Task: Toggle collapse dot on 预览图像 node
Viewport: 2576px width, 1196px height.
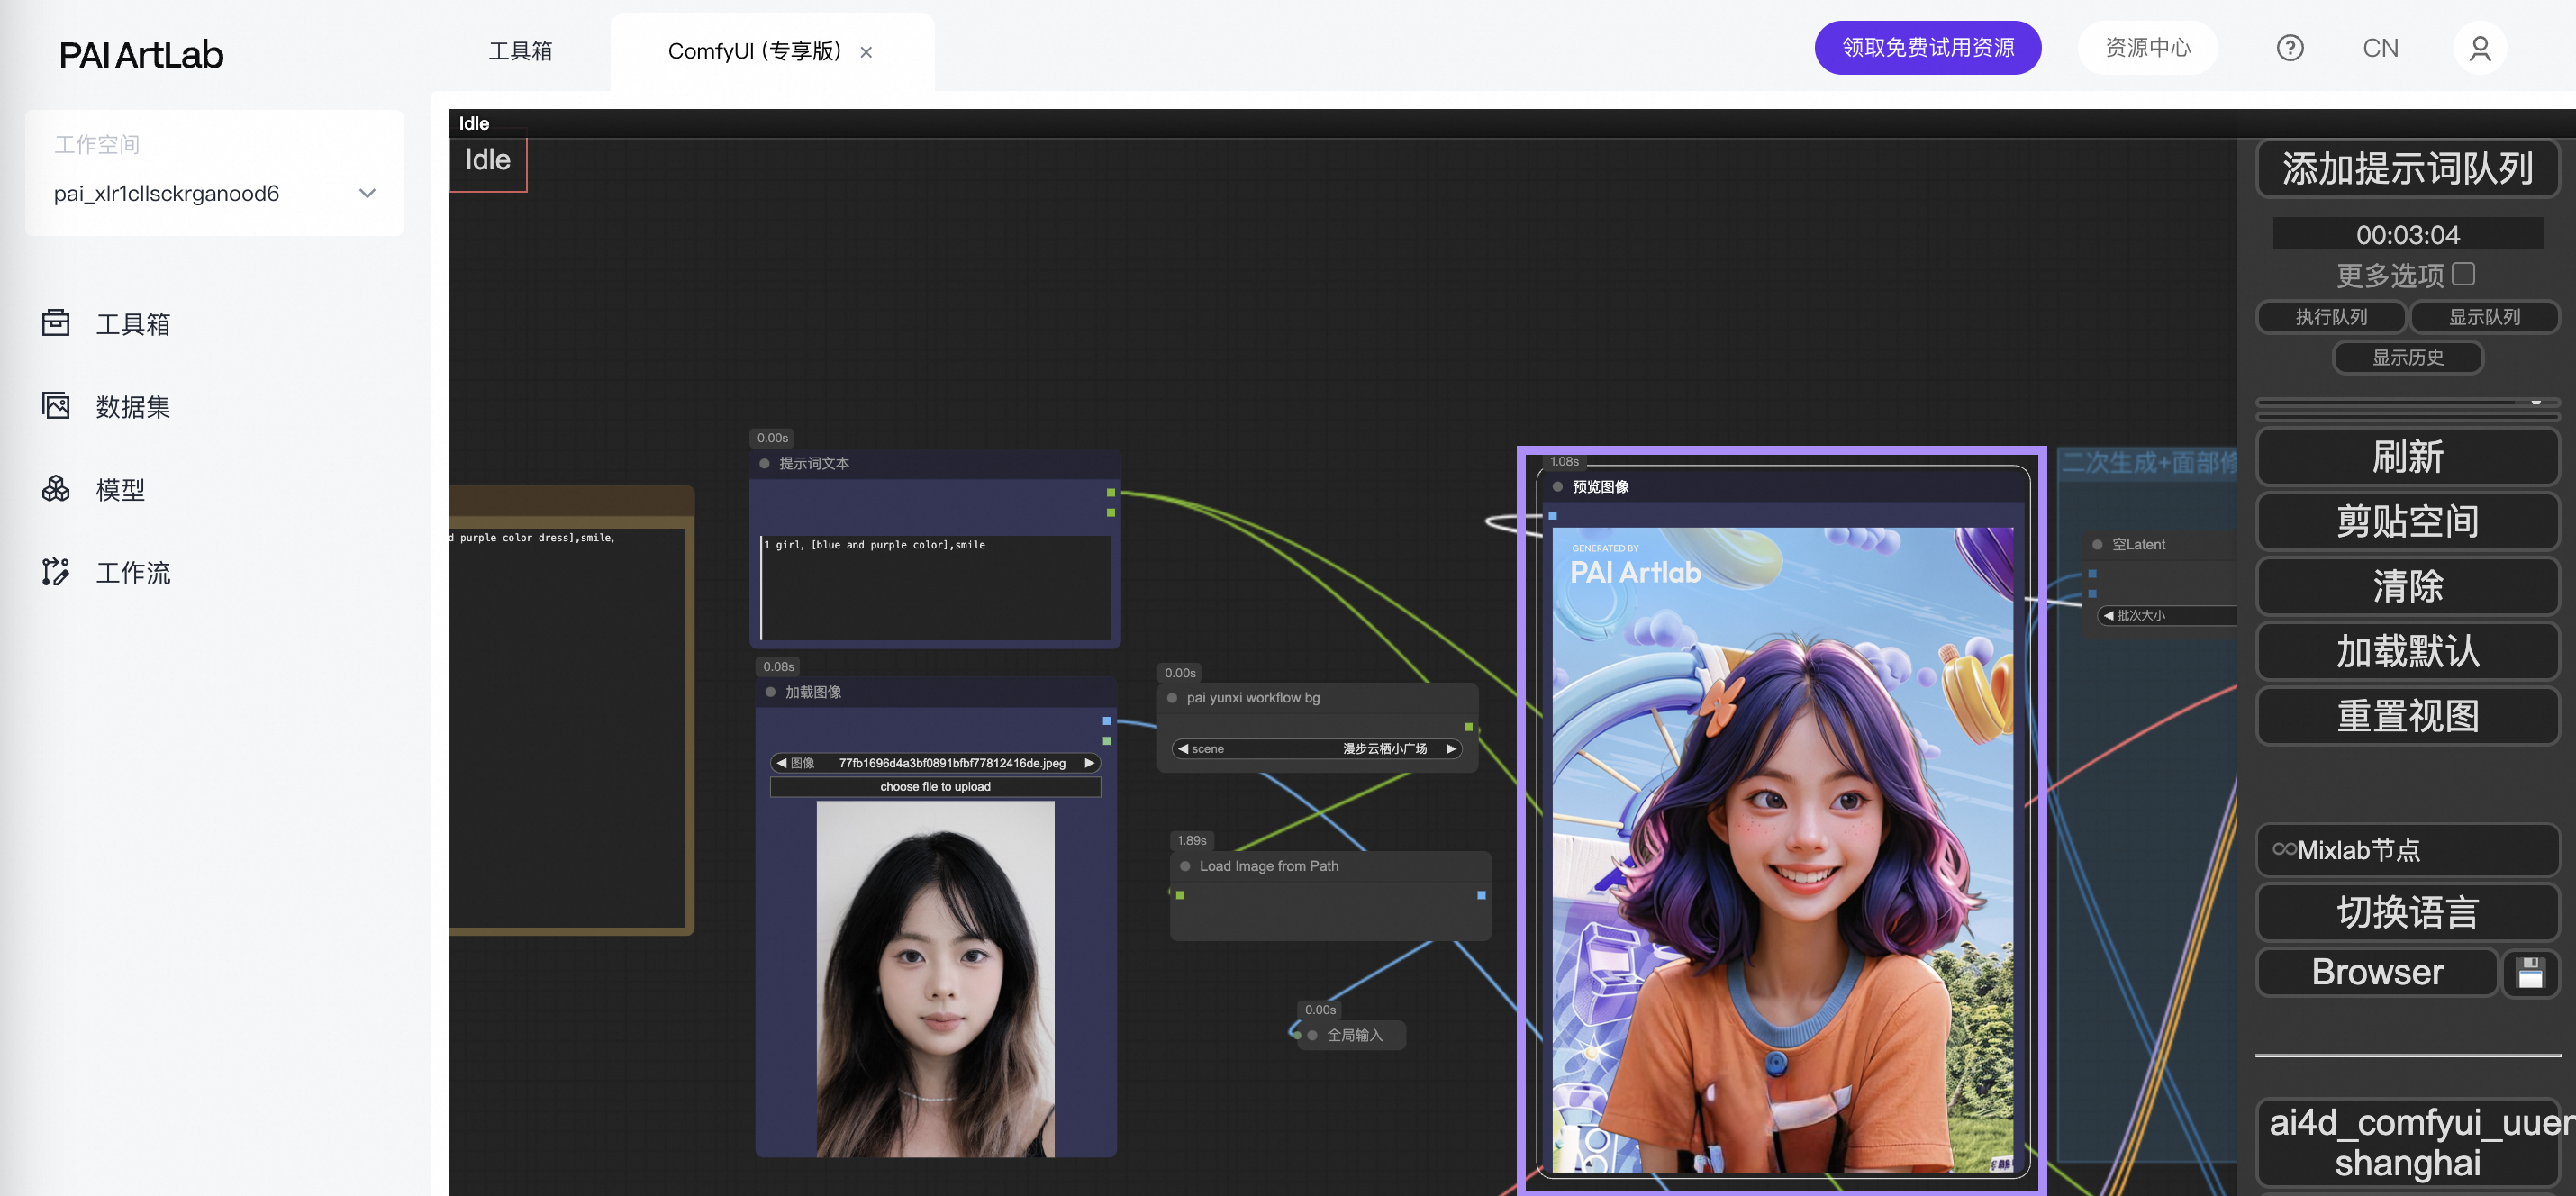Action: point(1557,487)
